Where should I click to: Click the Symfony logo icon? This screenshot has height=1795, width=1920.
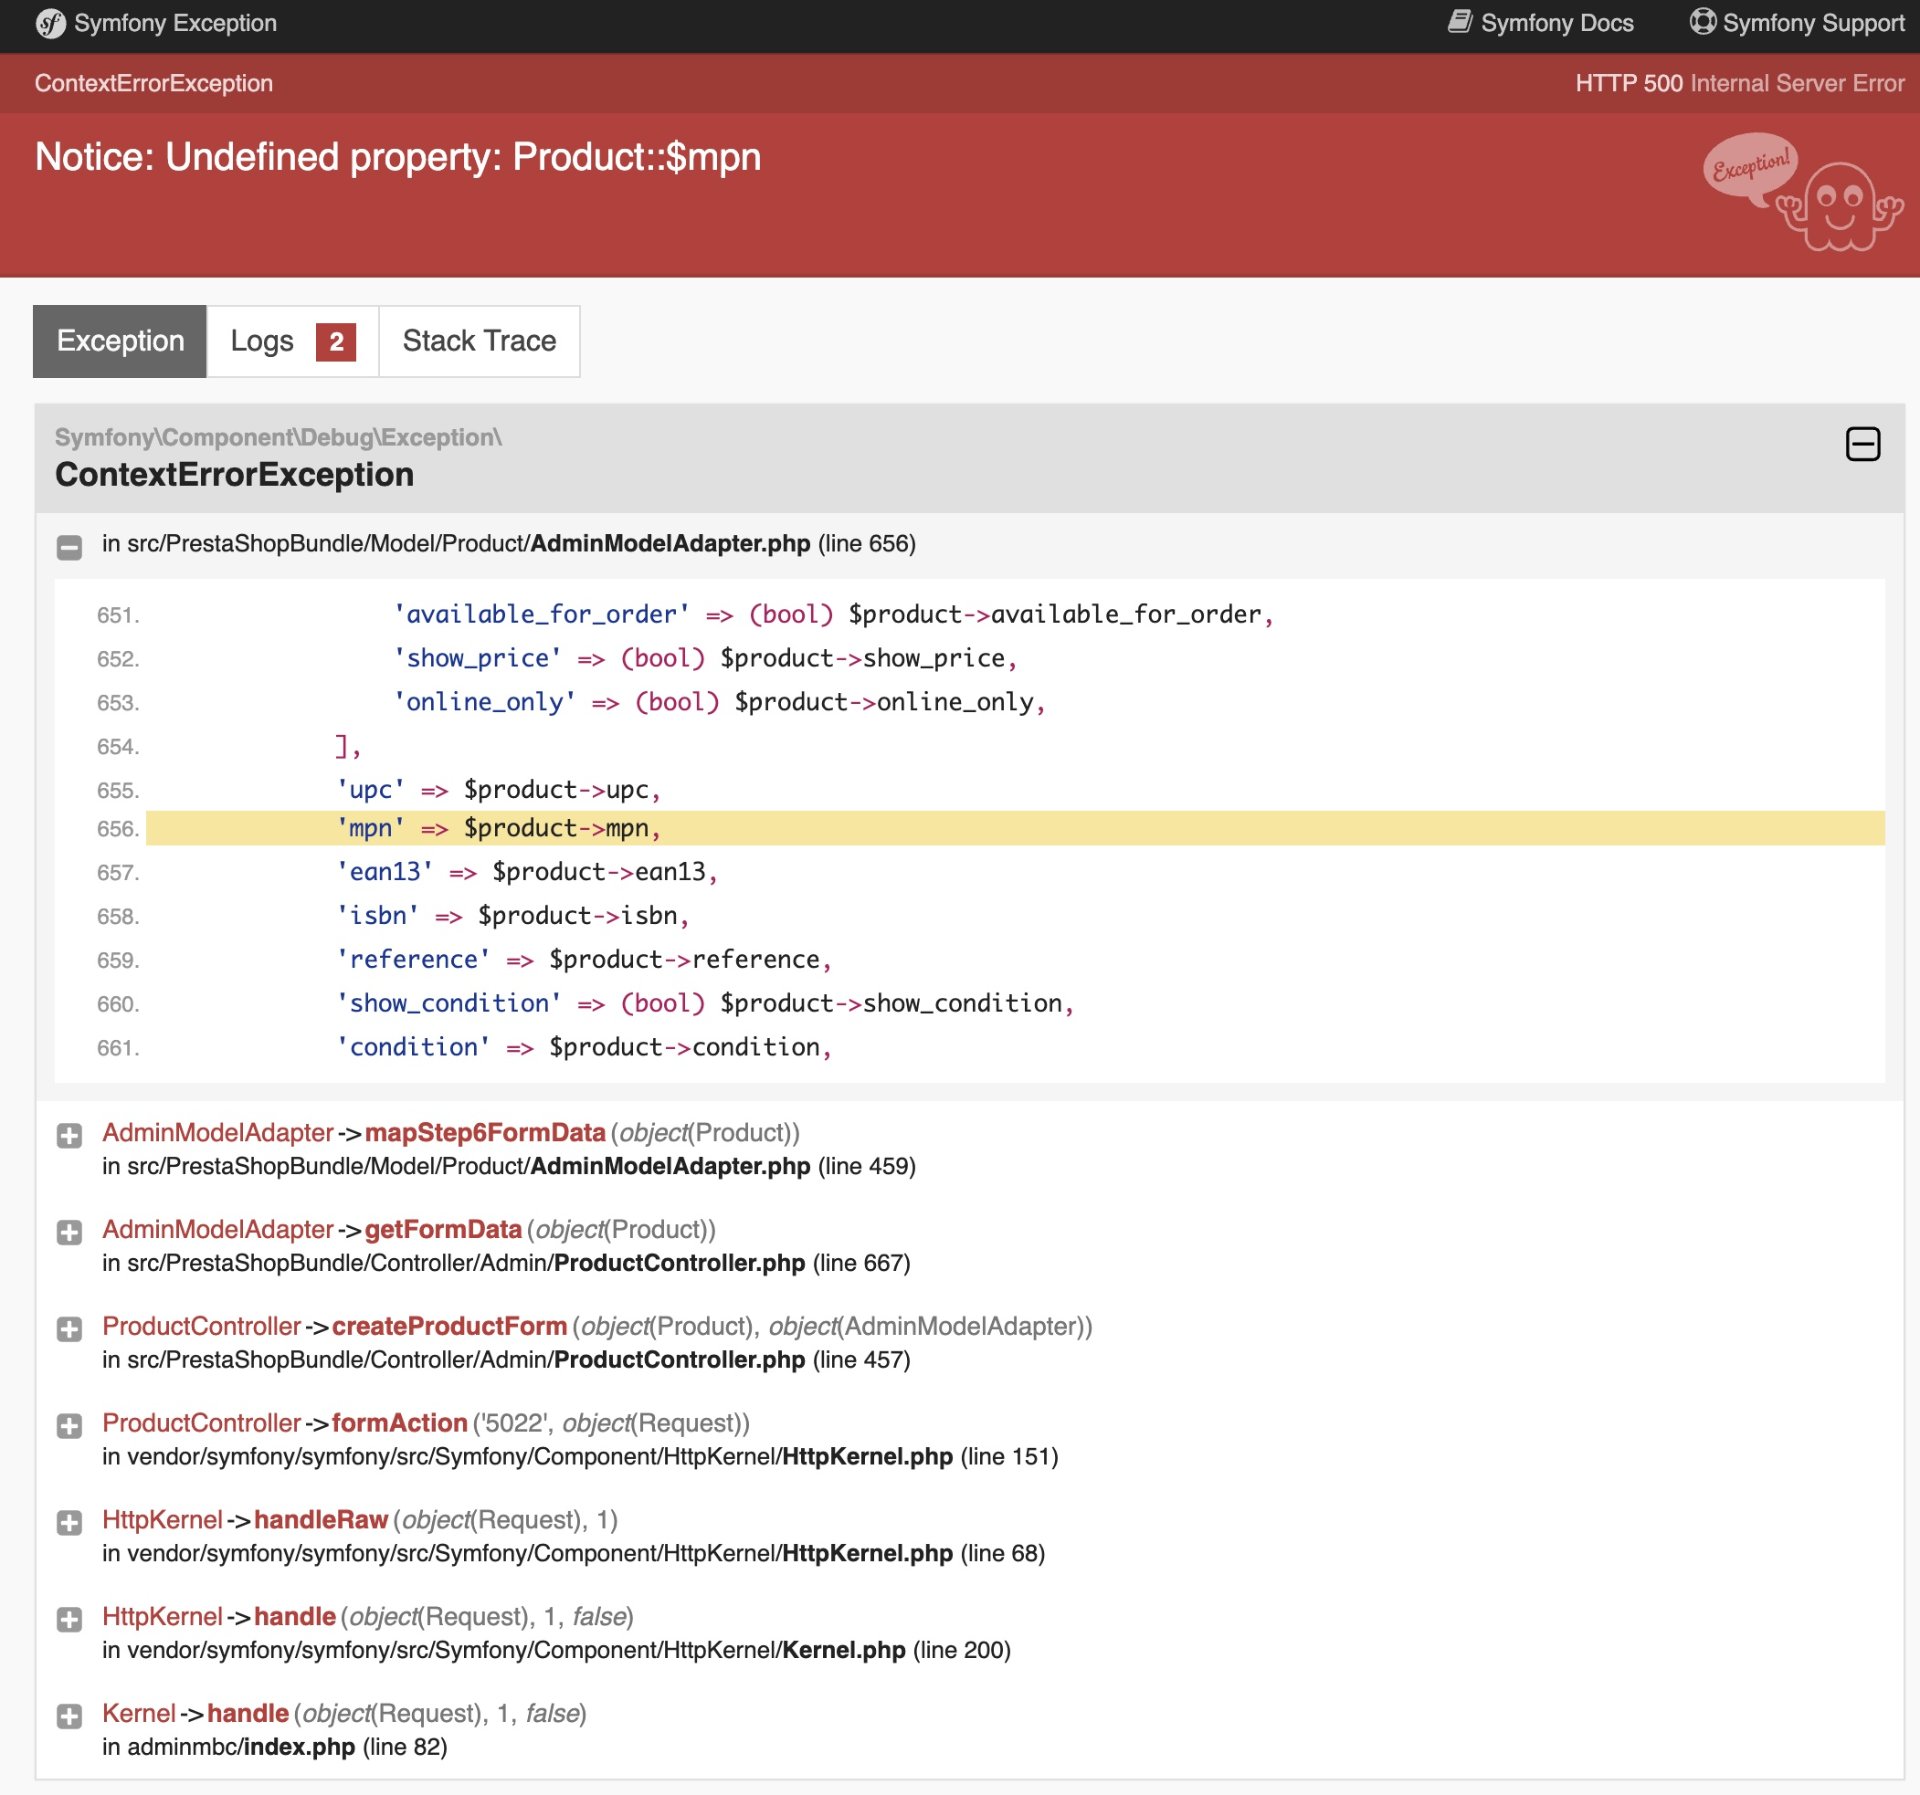tap(50, 23)
